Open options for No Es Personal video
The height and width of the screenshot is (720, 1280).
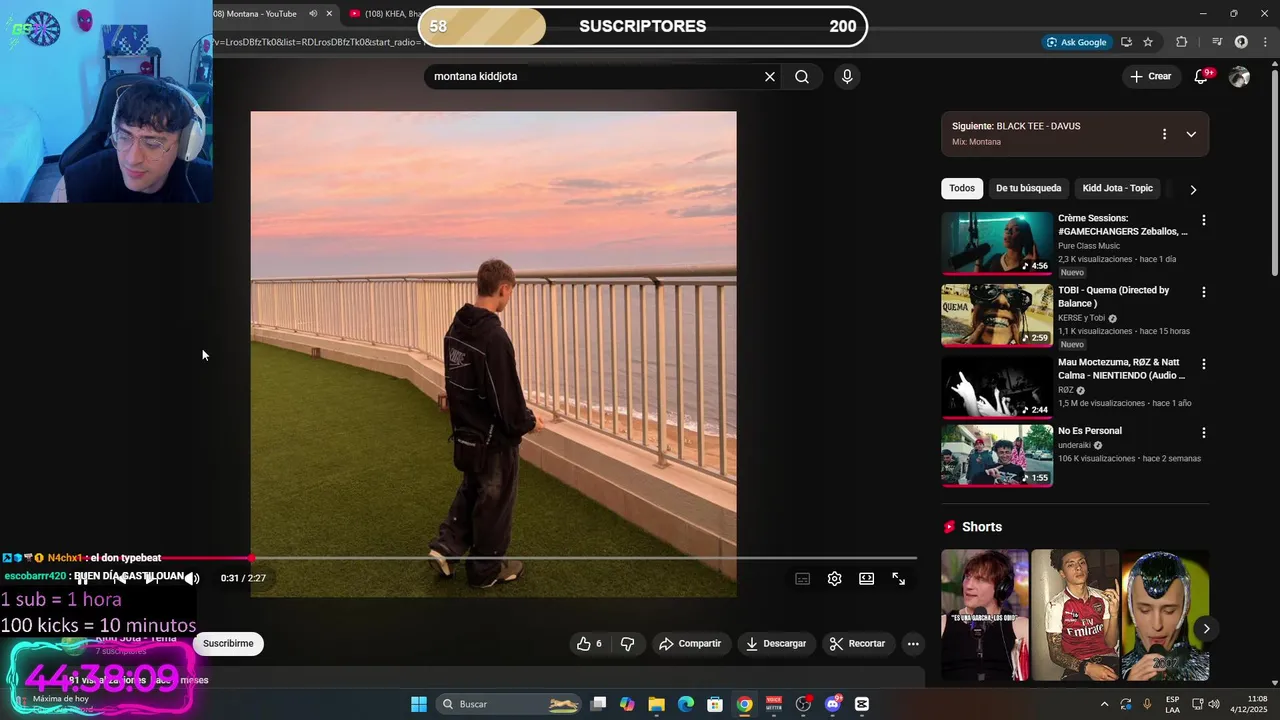pos(1204,433)
